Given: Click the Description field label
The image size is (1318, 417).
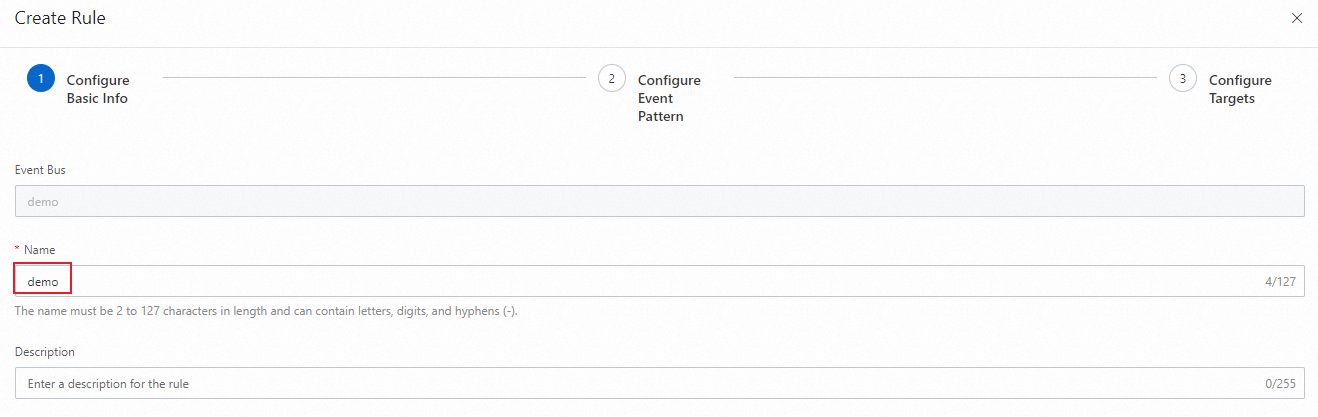Looking at the screenshot, I should point(44,352).
